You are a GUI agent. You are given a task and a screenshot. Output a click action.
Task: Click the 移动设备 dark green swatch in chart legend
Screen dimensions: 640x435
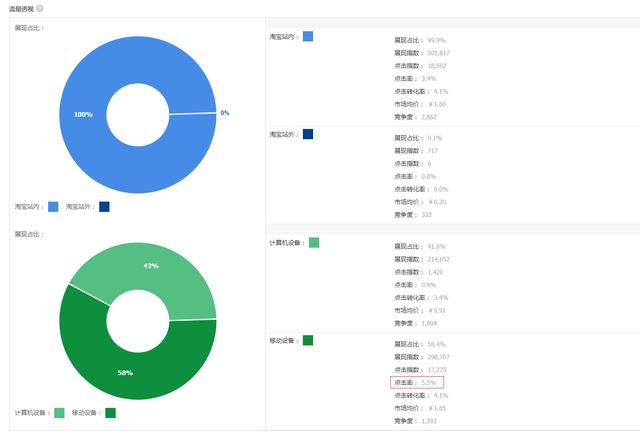pos(111,413)
